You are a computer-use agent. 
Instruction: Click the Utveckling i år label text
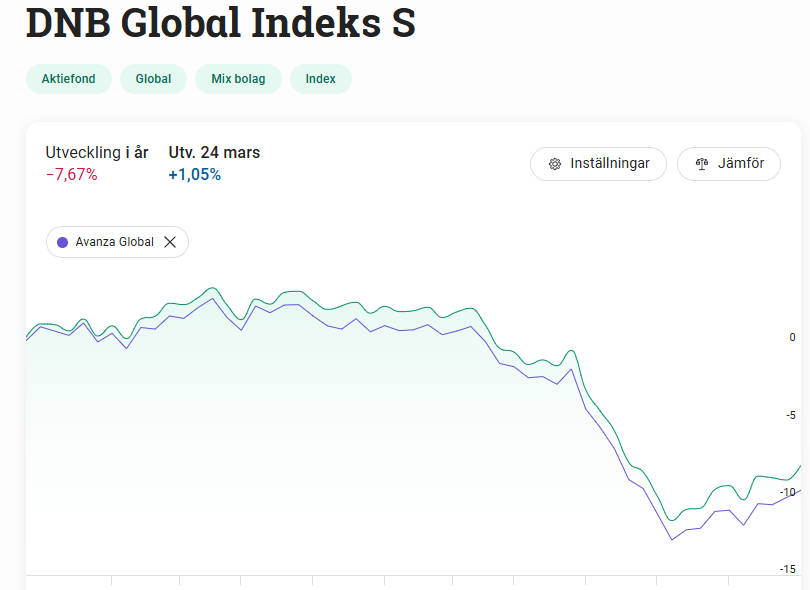(x=97, y=152)
